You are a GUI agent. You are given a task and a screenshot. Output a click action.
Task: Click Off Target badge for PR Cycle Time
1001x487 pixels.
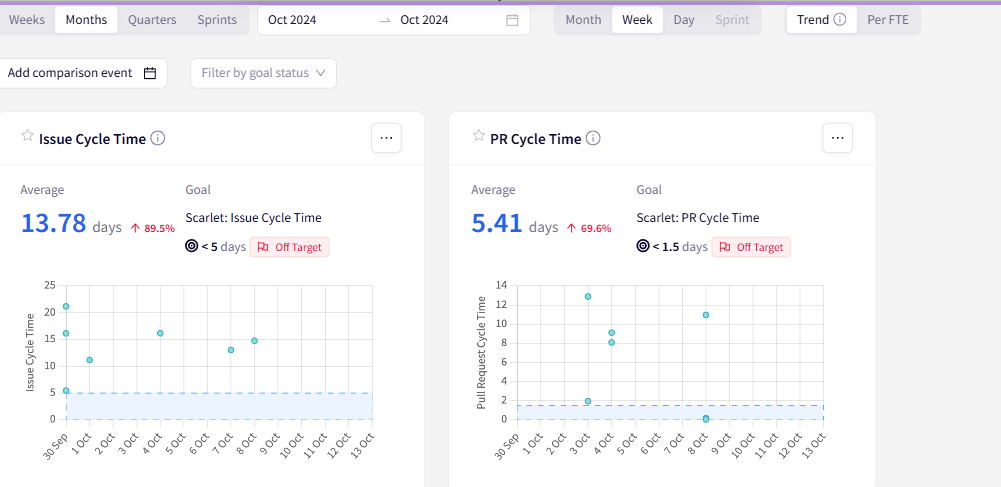[751, 247]
